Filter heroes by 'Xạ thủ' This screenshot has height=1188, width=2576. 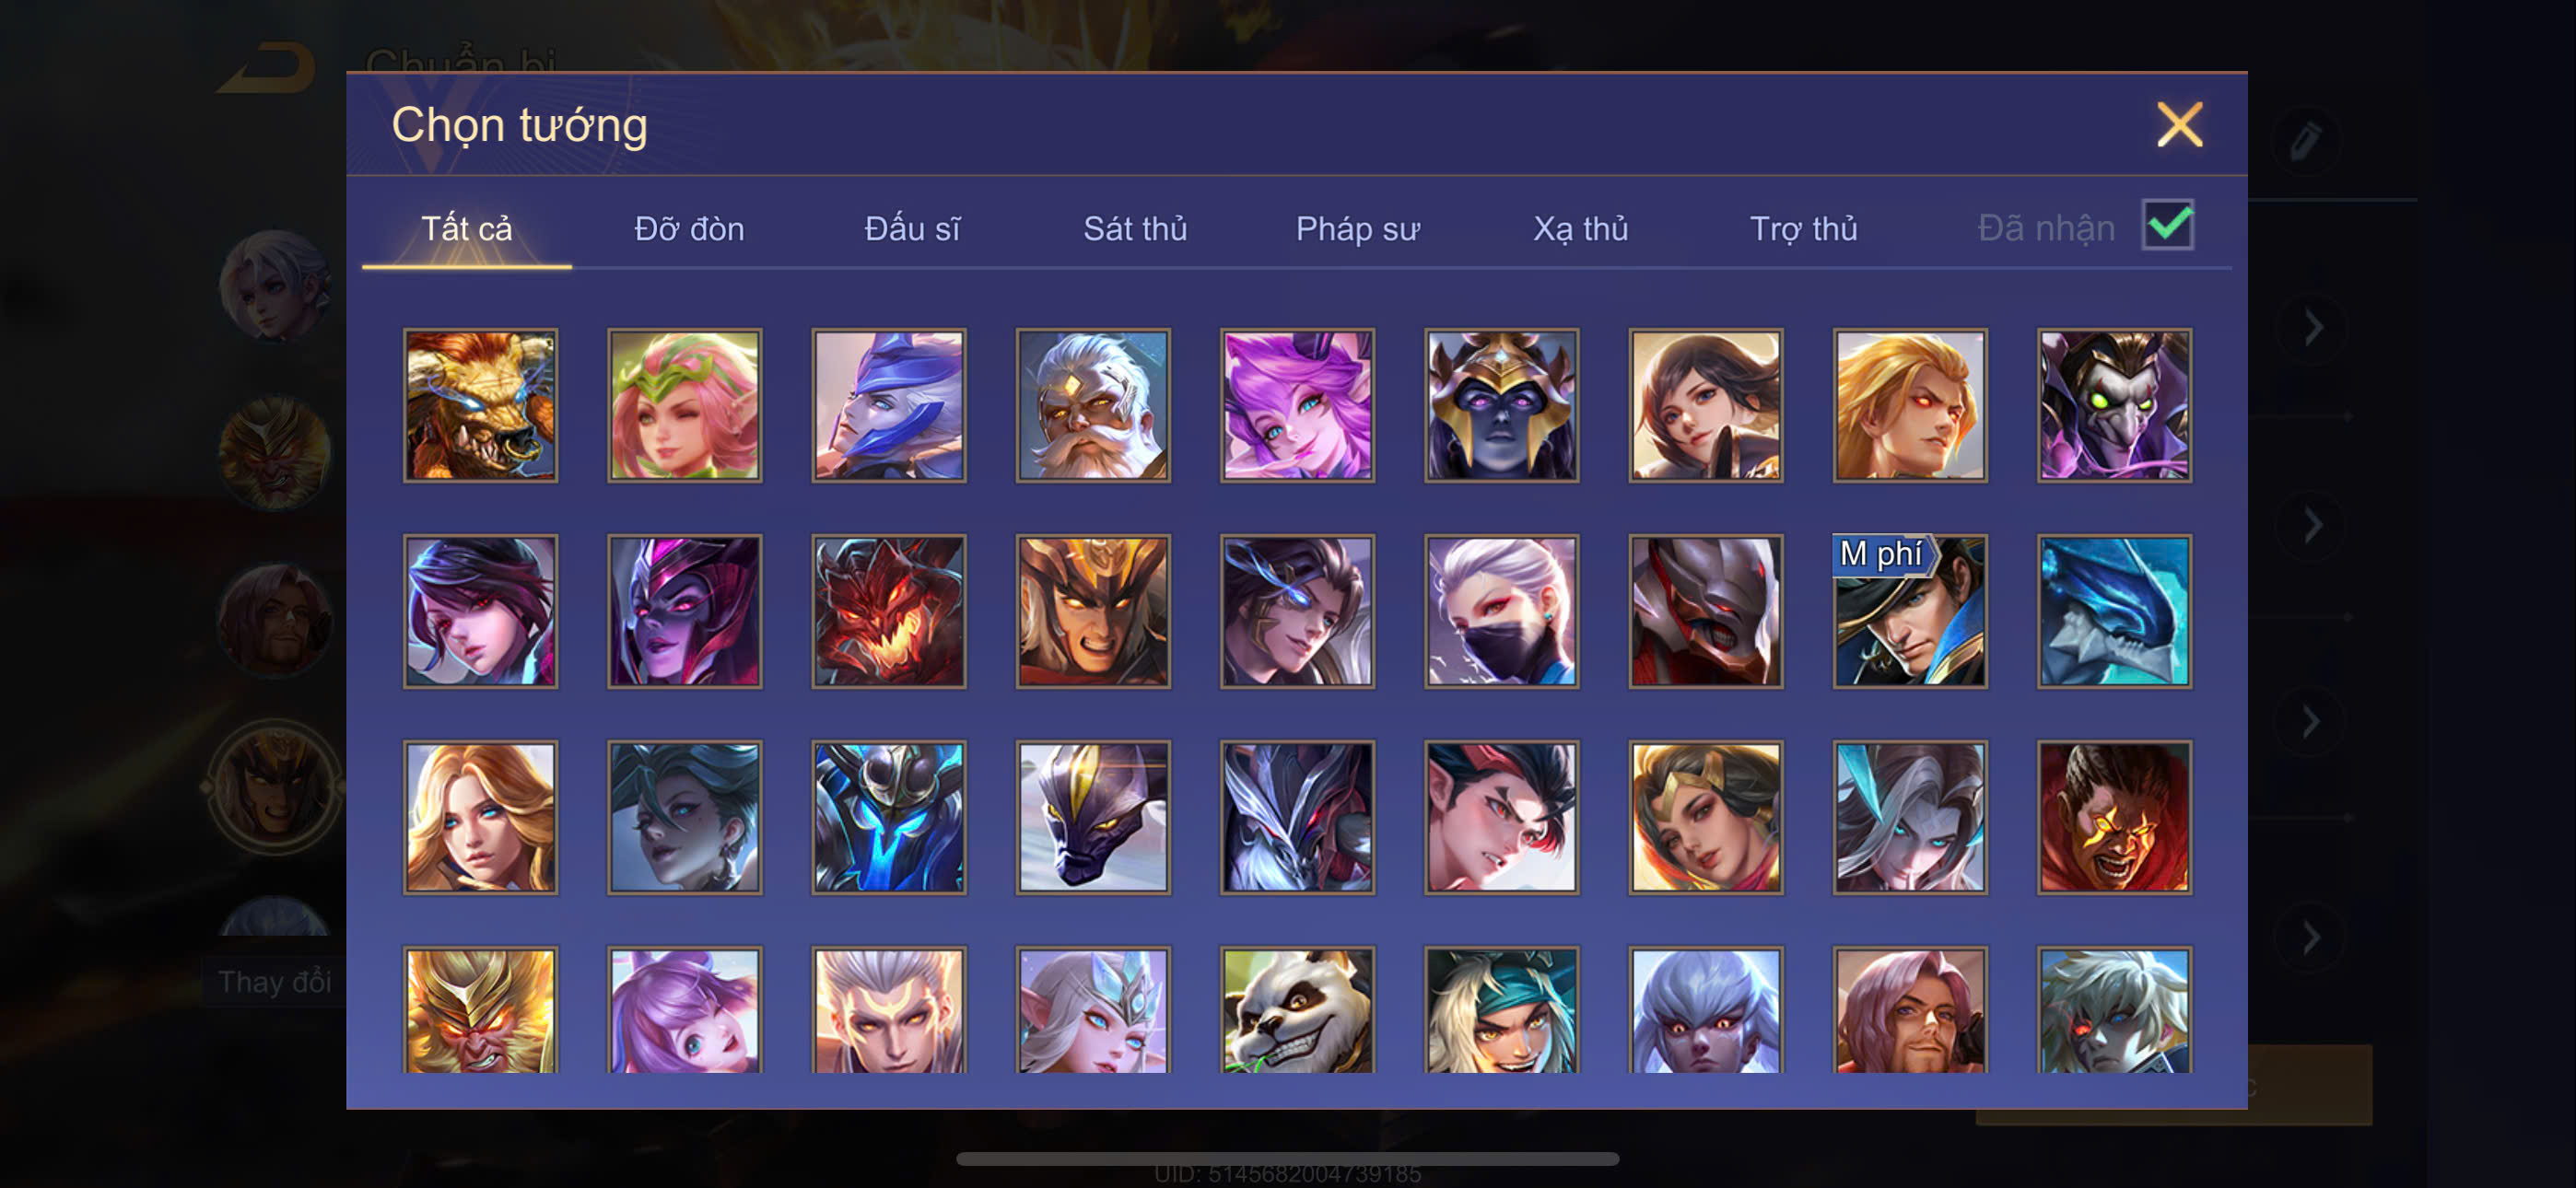1580,229
